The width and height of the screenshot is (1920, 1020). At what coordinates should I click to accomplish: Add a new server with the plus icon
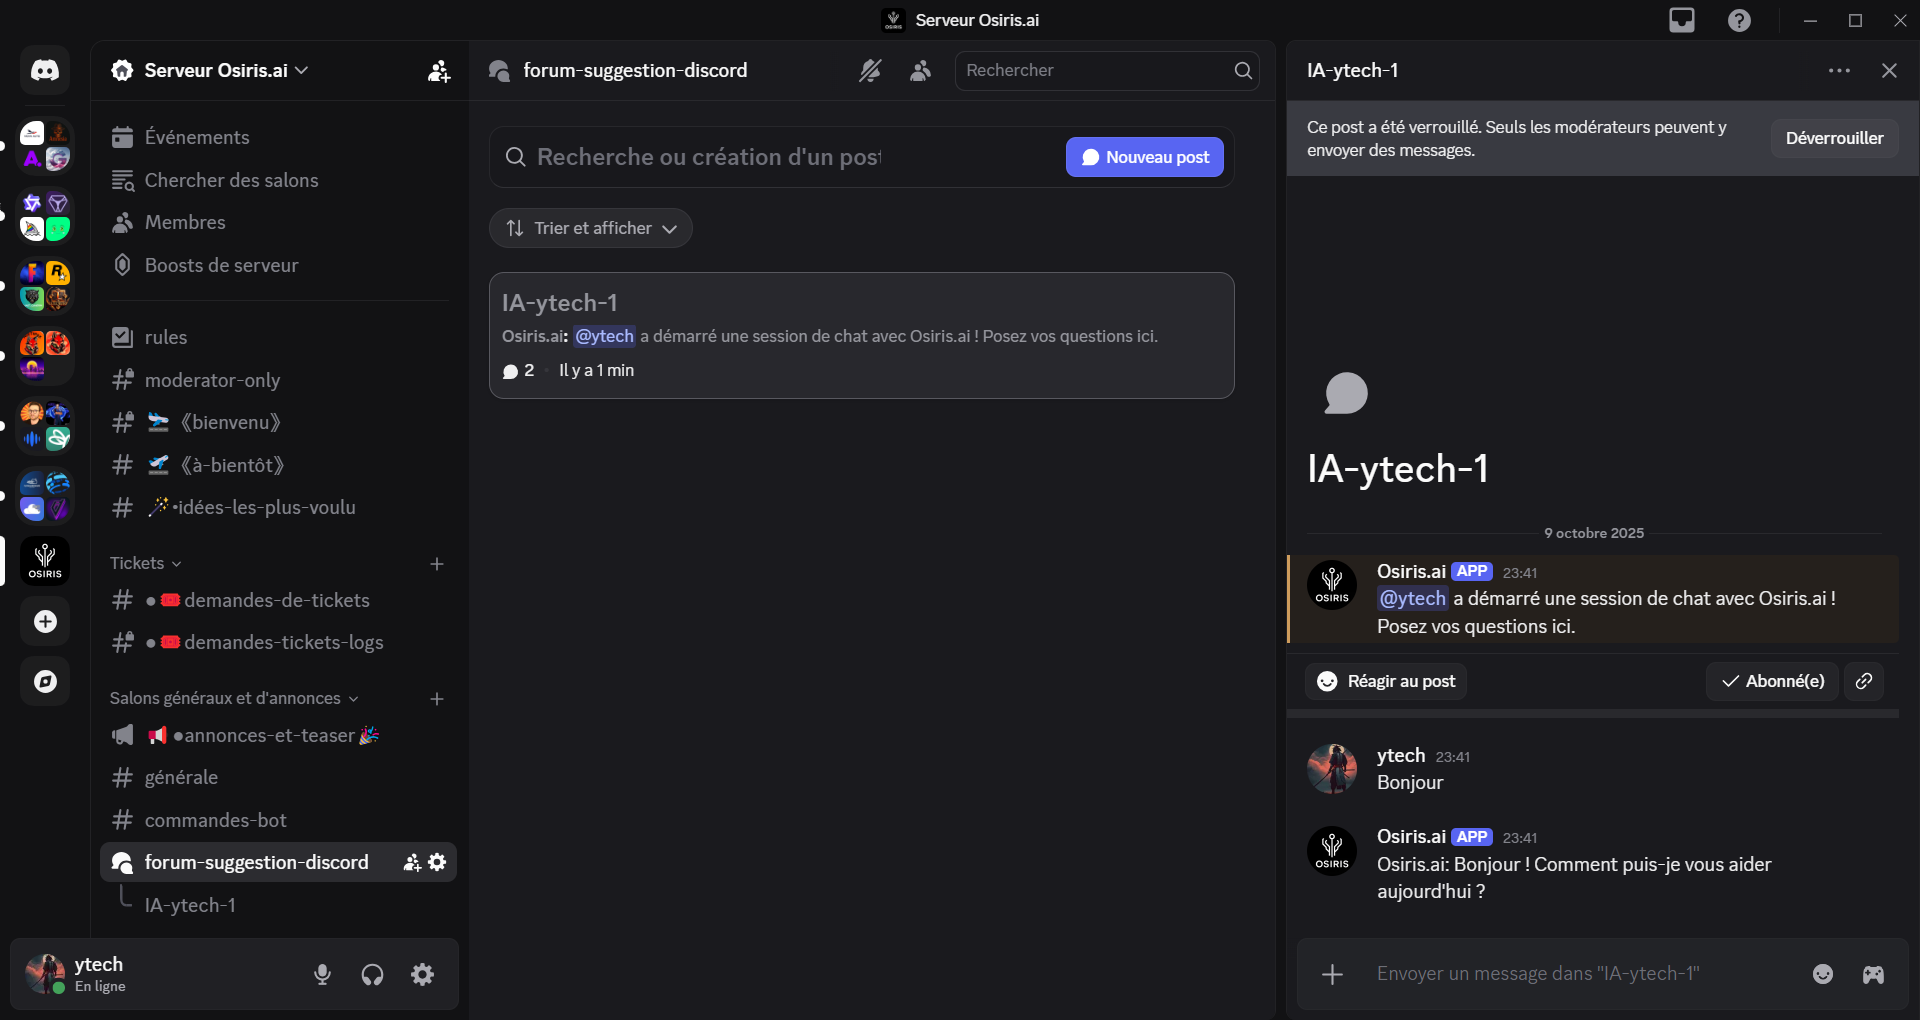coord(44,621)
